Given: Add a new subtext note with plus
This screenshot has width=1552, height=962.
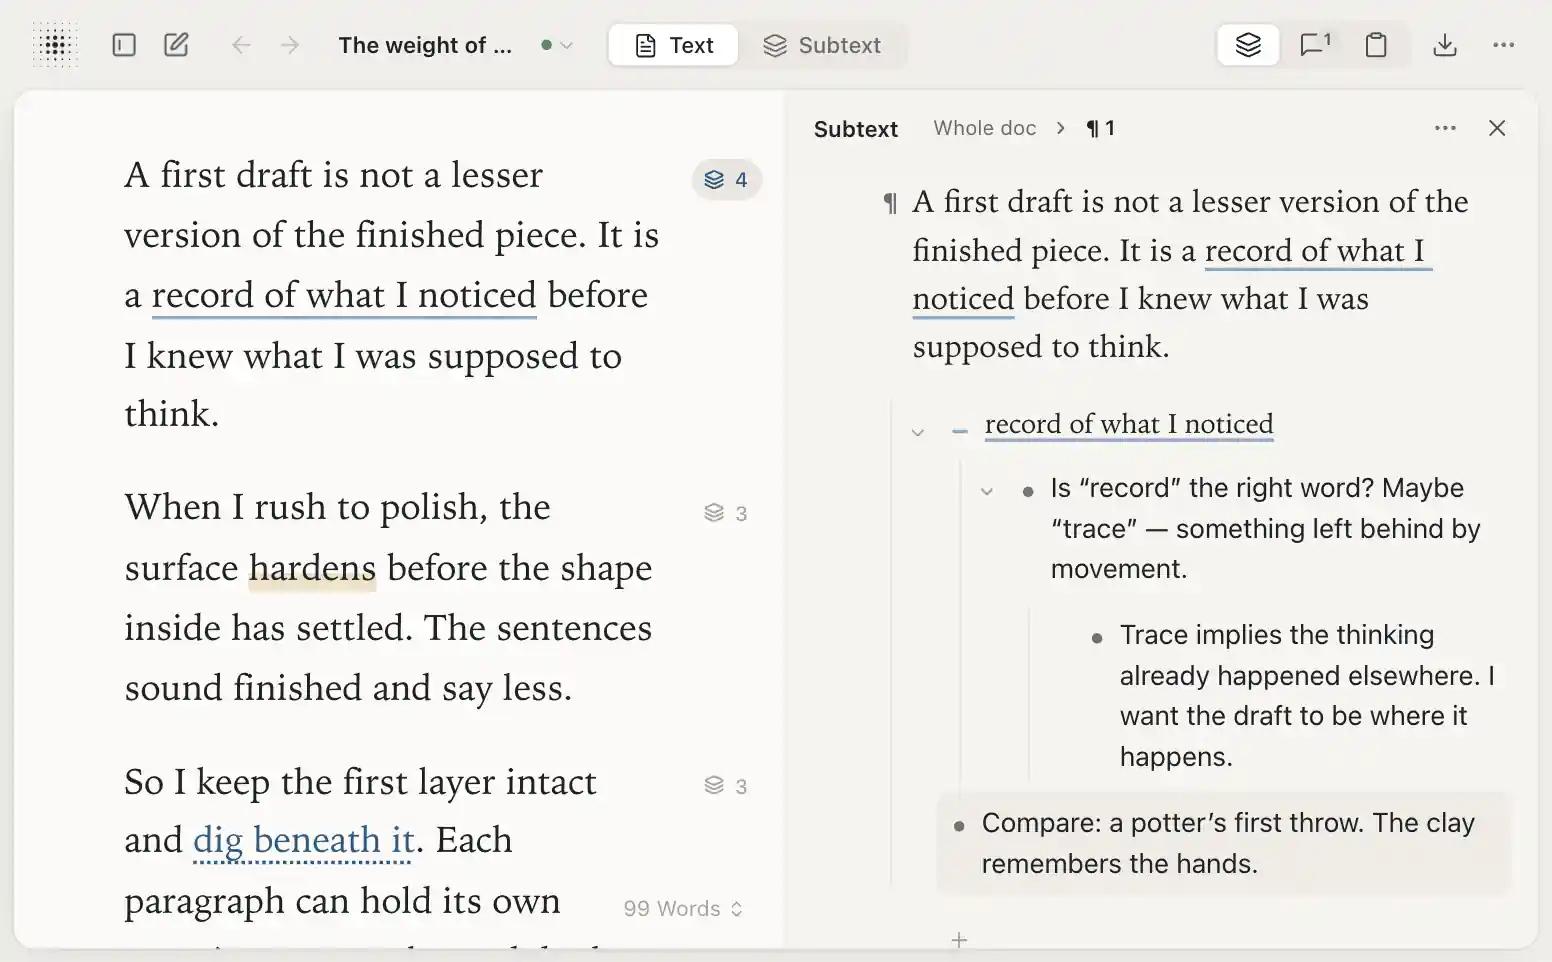Looking at the screenshot, I should (x=959, y=940).
